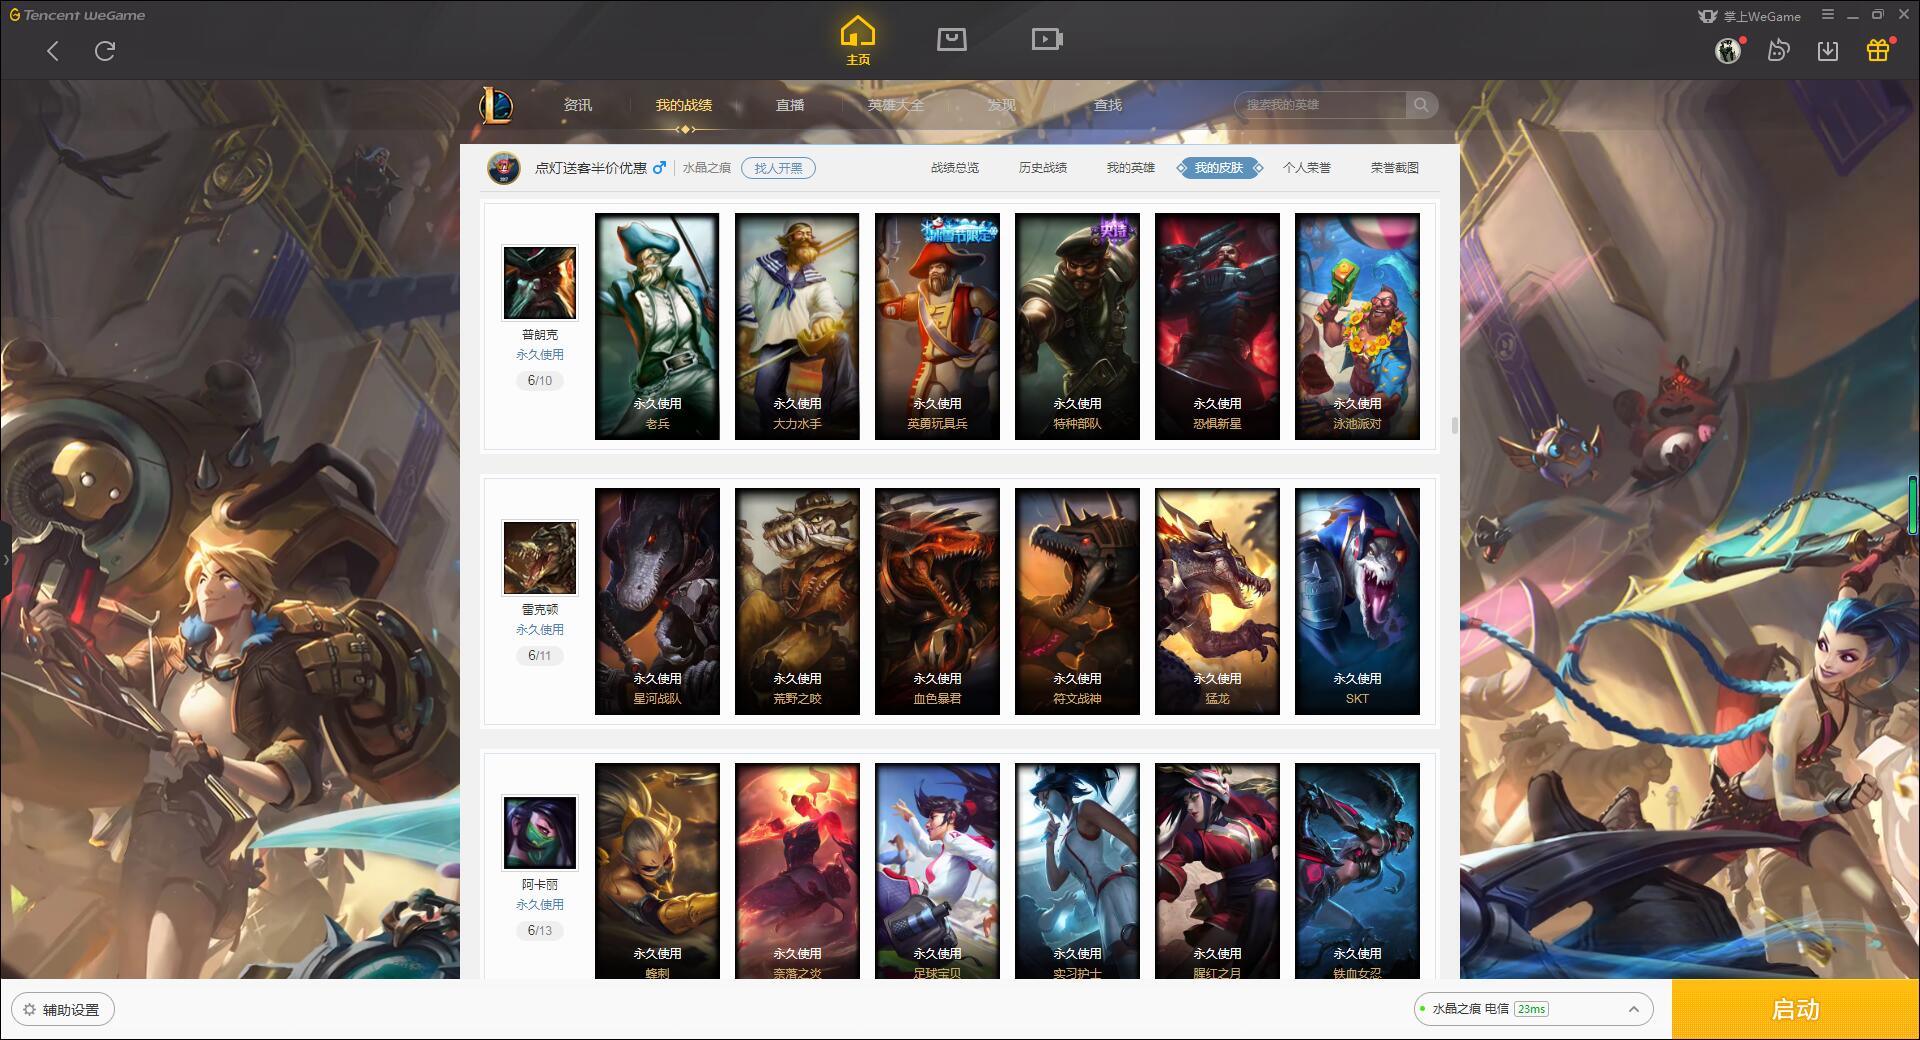The height and width of the screenshot is (1040, 1920).
Task: Open the 主页 home icon
Action: (x=857, y=40)
